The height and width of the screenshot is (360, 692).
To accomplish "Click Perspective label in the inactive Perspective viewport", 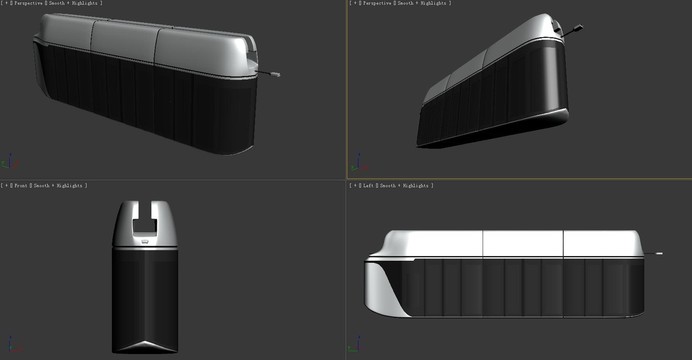I will point(28,3).
